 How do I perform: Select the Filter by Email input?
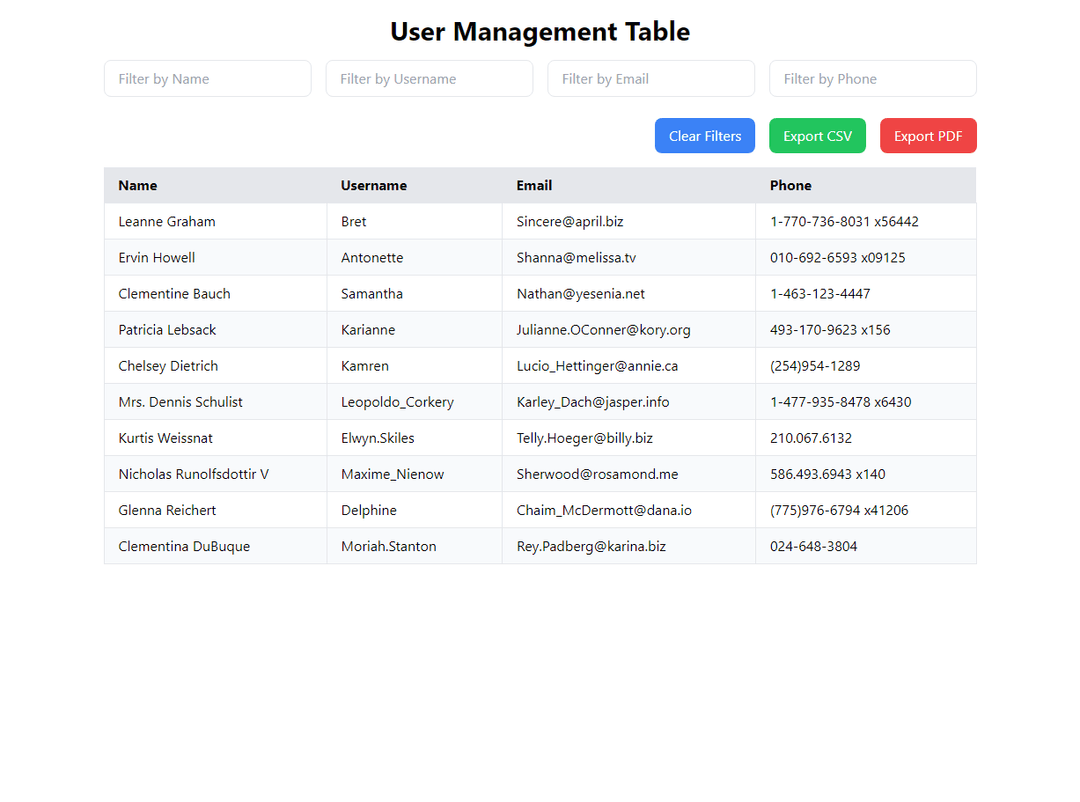click(x=651, y=79)
